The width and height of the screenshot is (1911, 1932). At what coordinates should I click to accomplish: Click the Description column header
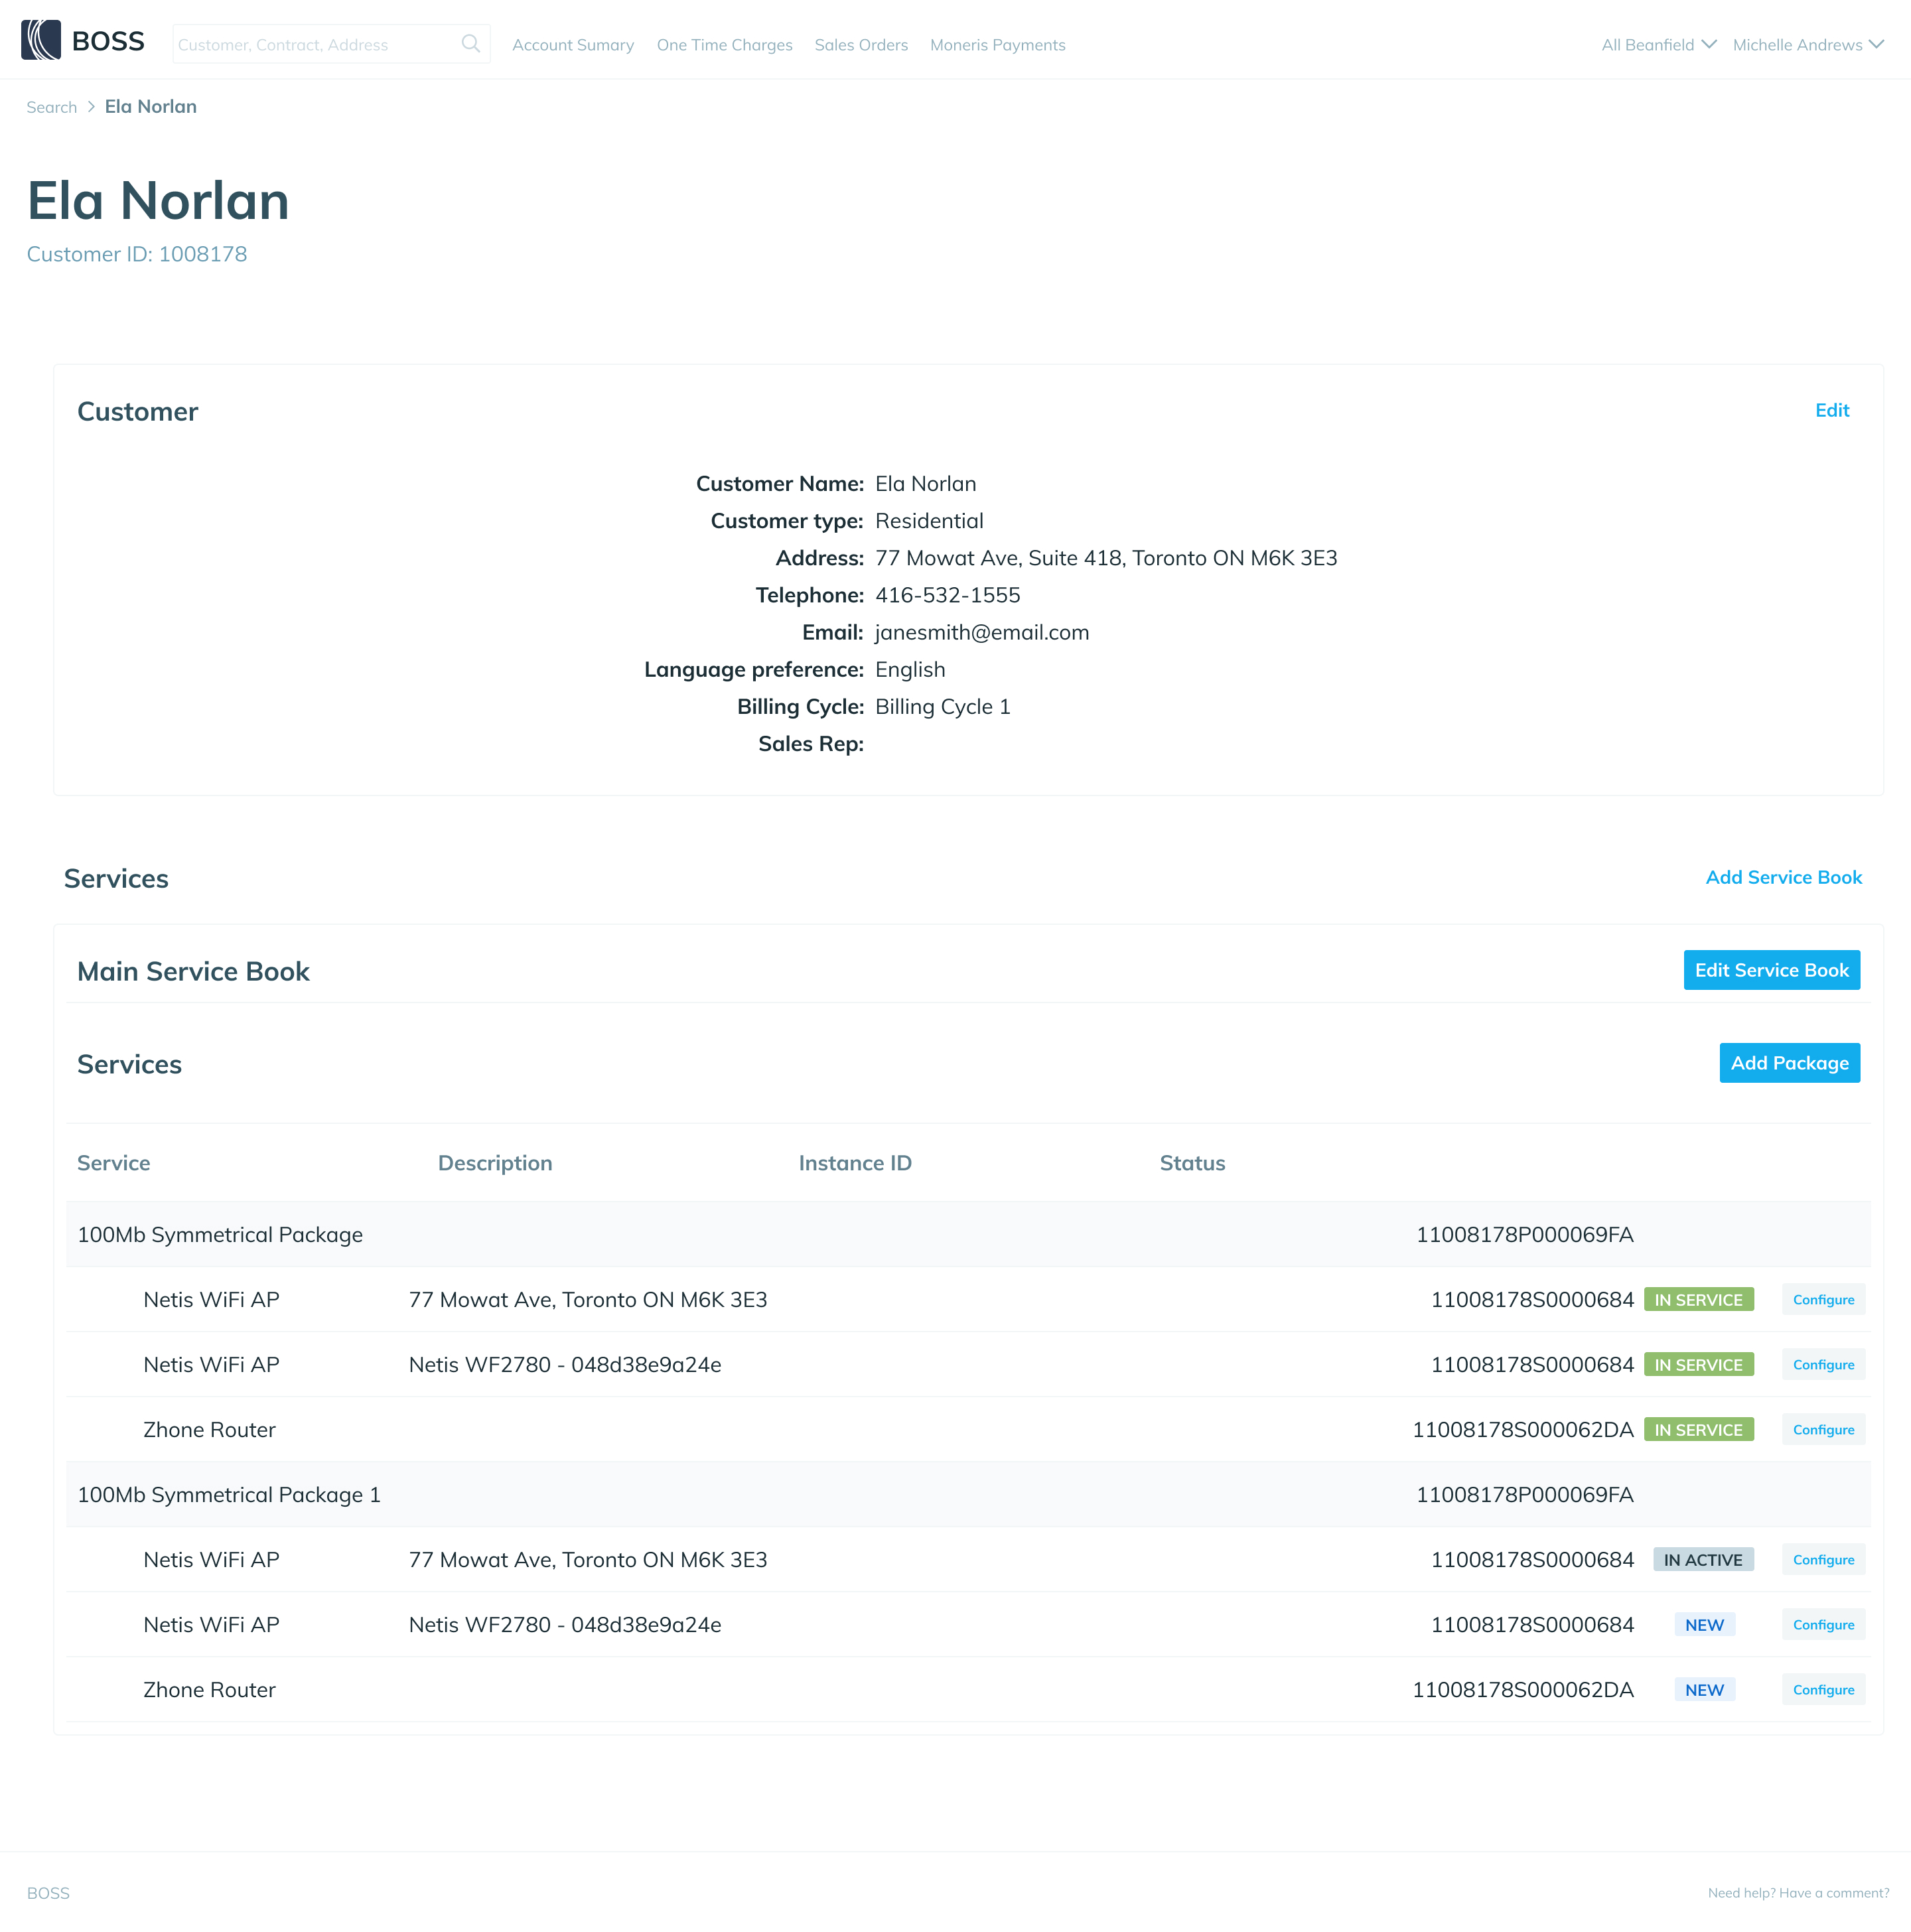pyautogui.click(x=495, y=1163)
